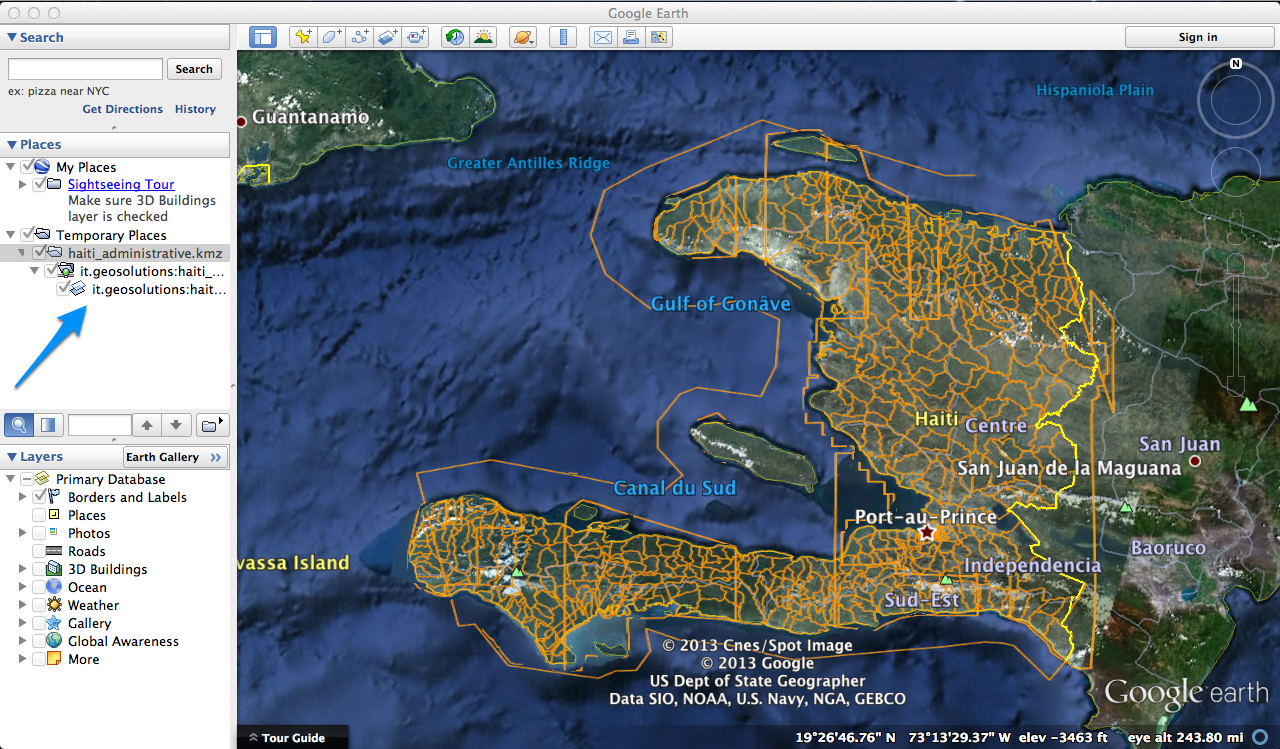Click the Places filter text field

(100, 425)
